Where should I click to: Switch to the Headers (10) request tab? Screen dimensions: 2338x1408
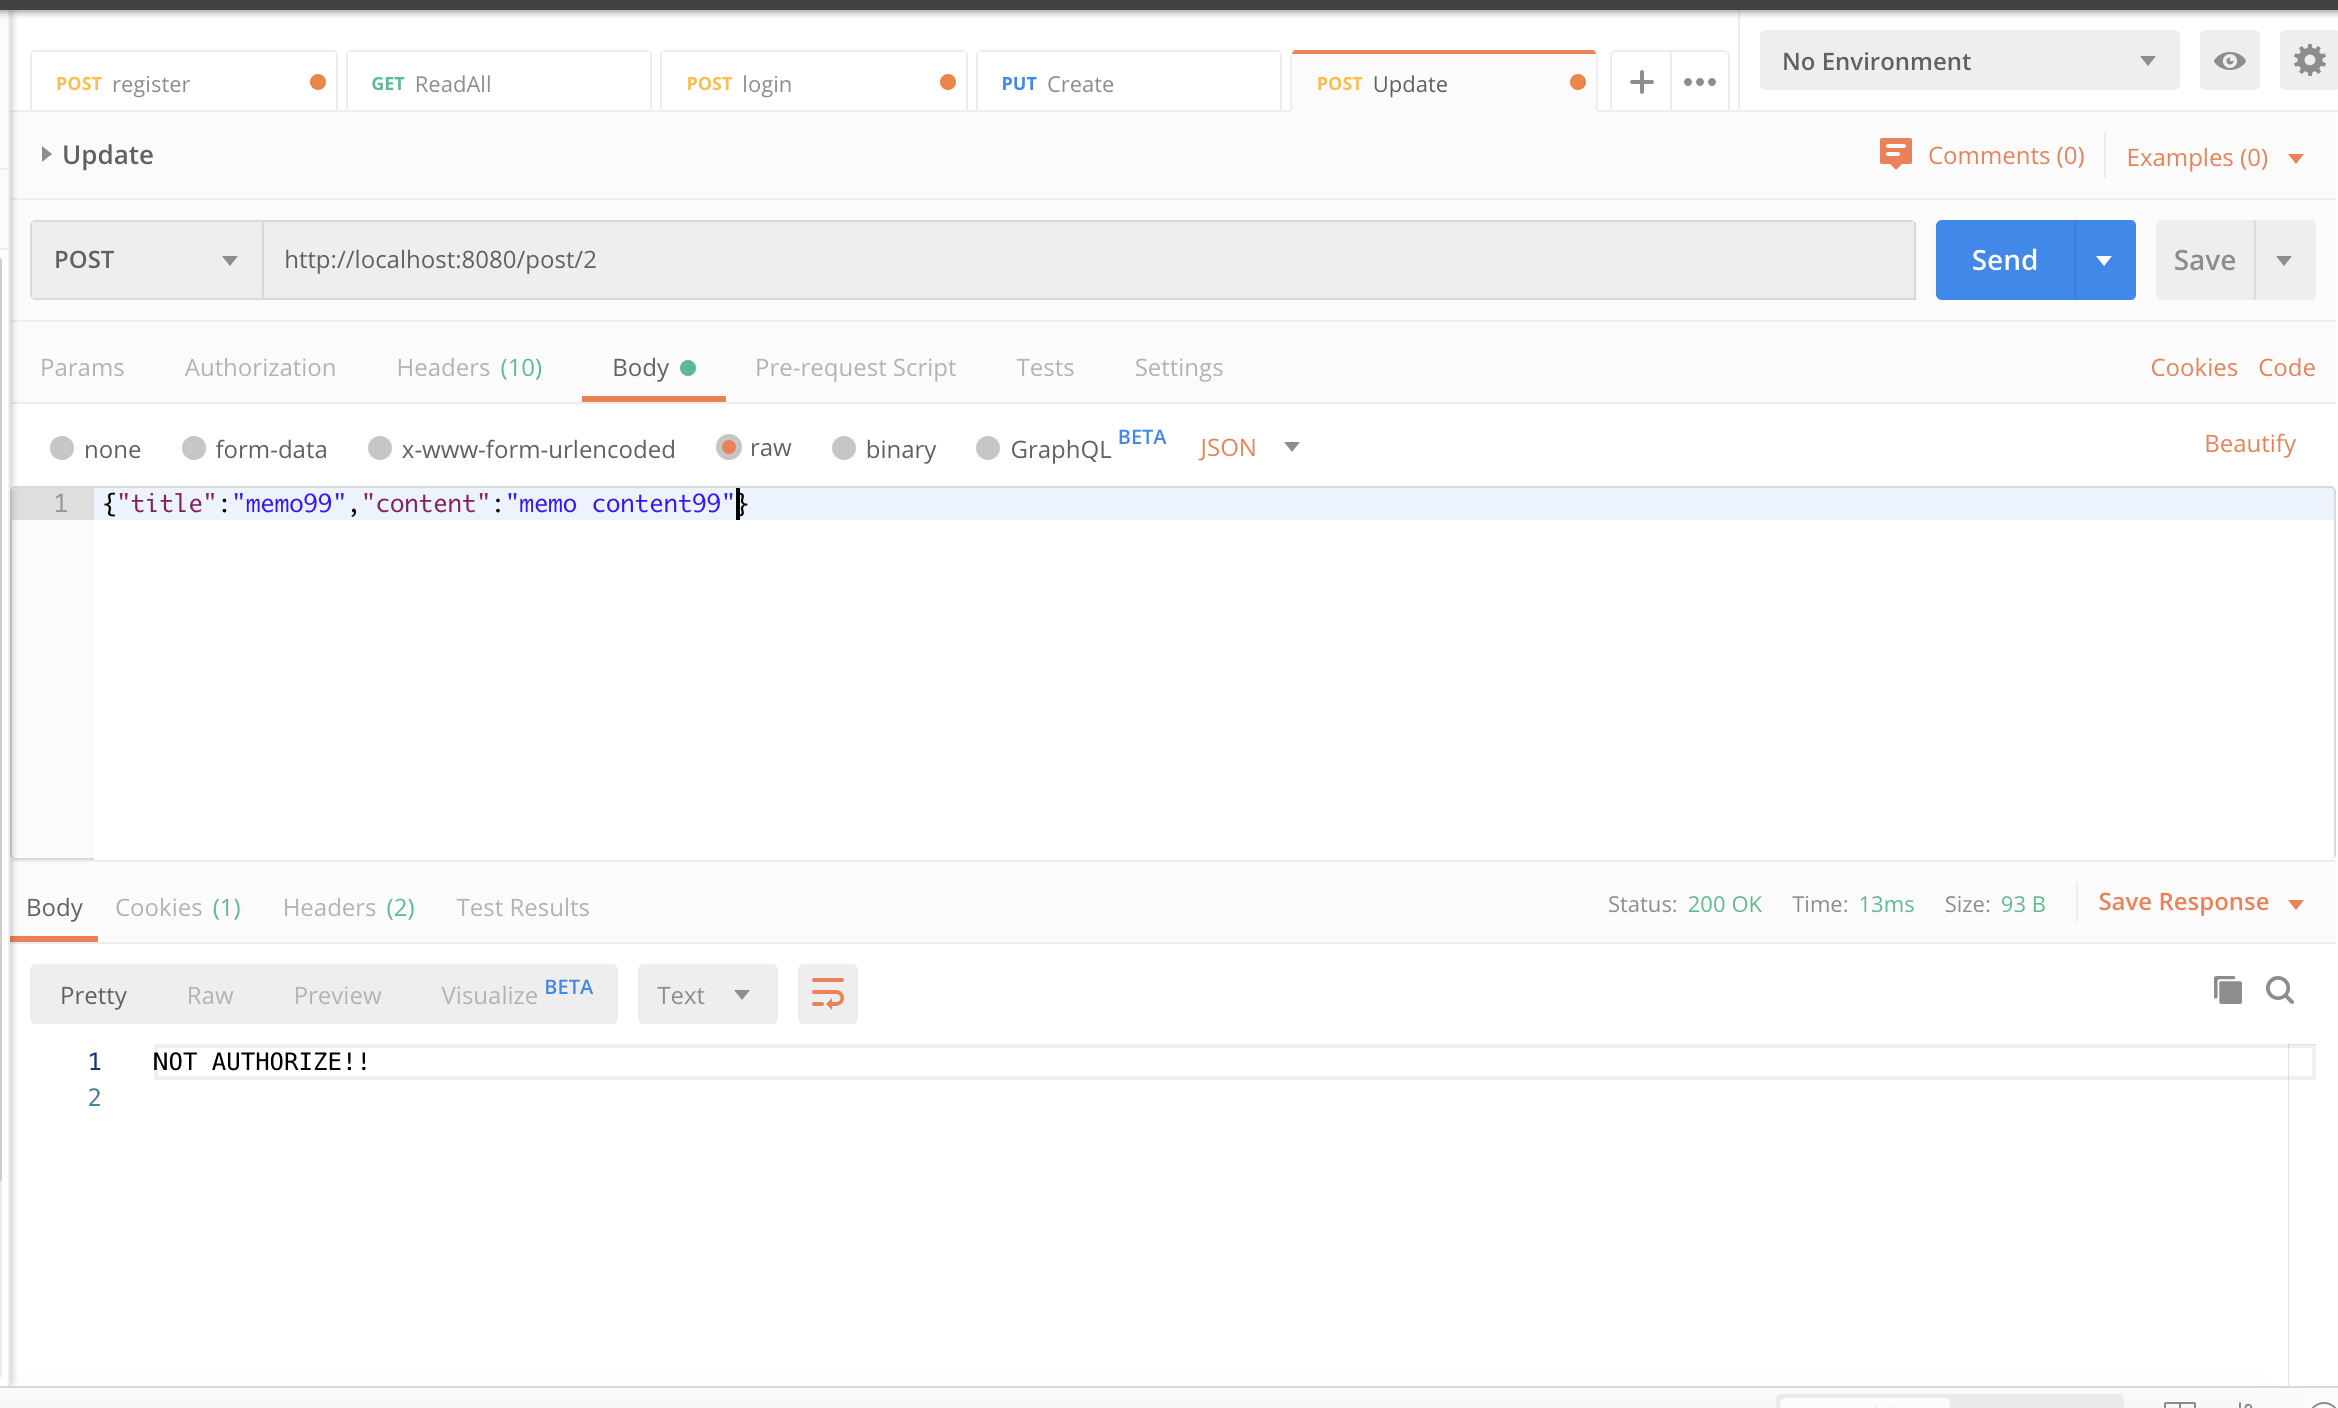click(x=469, y=368)
